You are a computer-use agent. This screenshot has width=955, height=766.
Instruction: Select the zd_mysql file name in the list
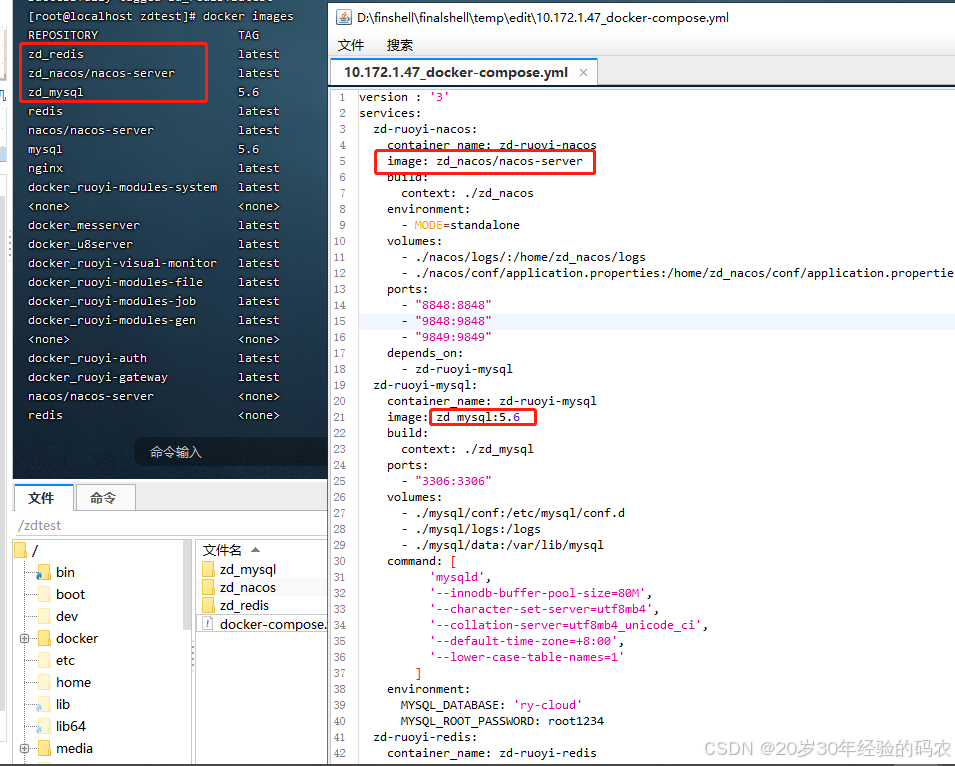coord(248,569)
